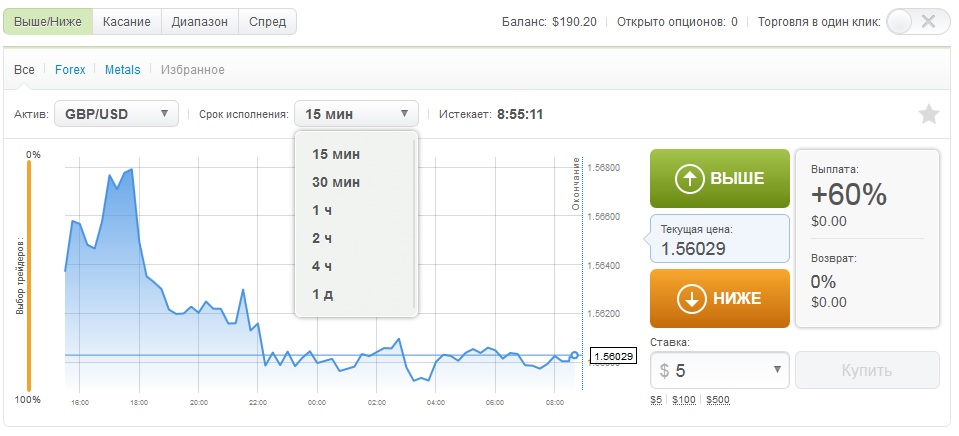The image size is (959, 436).
Task: Select 4 ч expiry time
Action: point(322,266)
